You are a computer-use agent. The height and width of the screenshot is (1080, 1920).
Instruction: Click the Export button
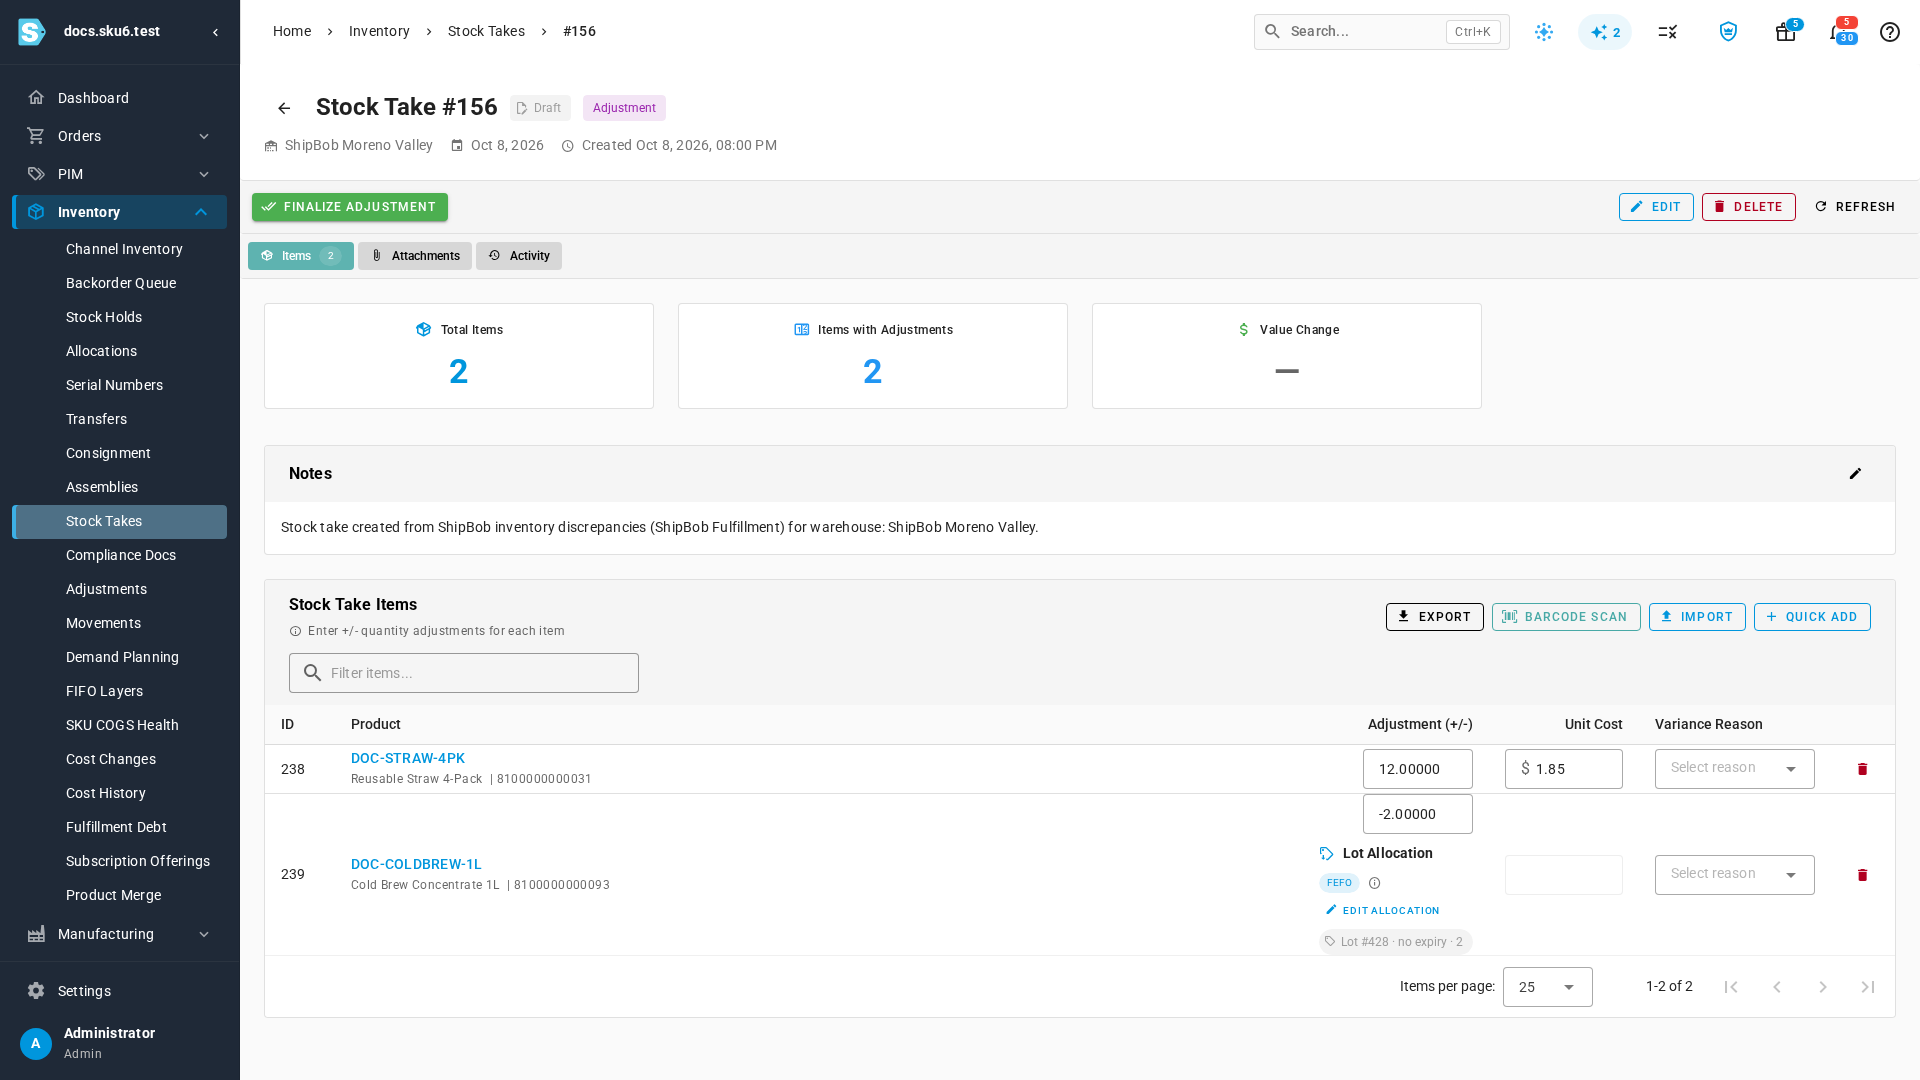pos(1434,617)
